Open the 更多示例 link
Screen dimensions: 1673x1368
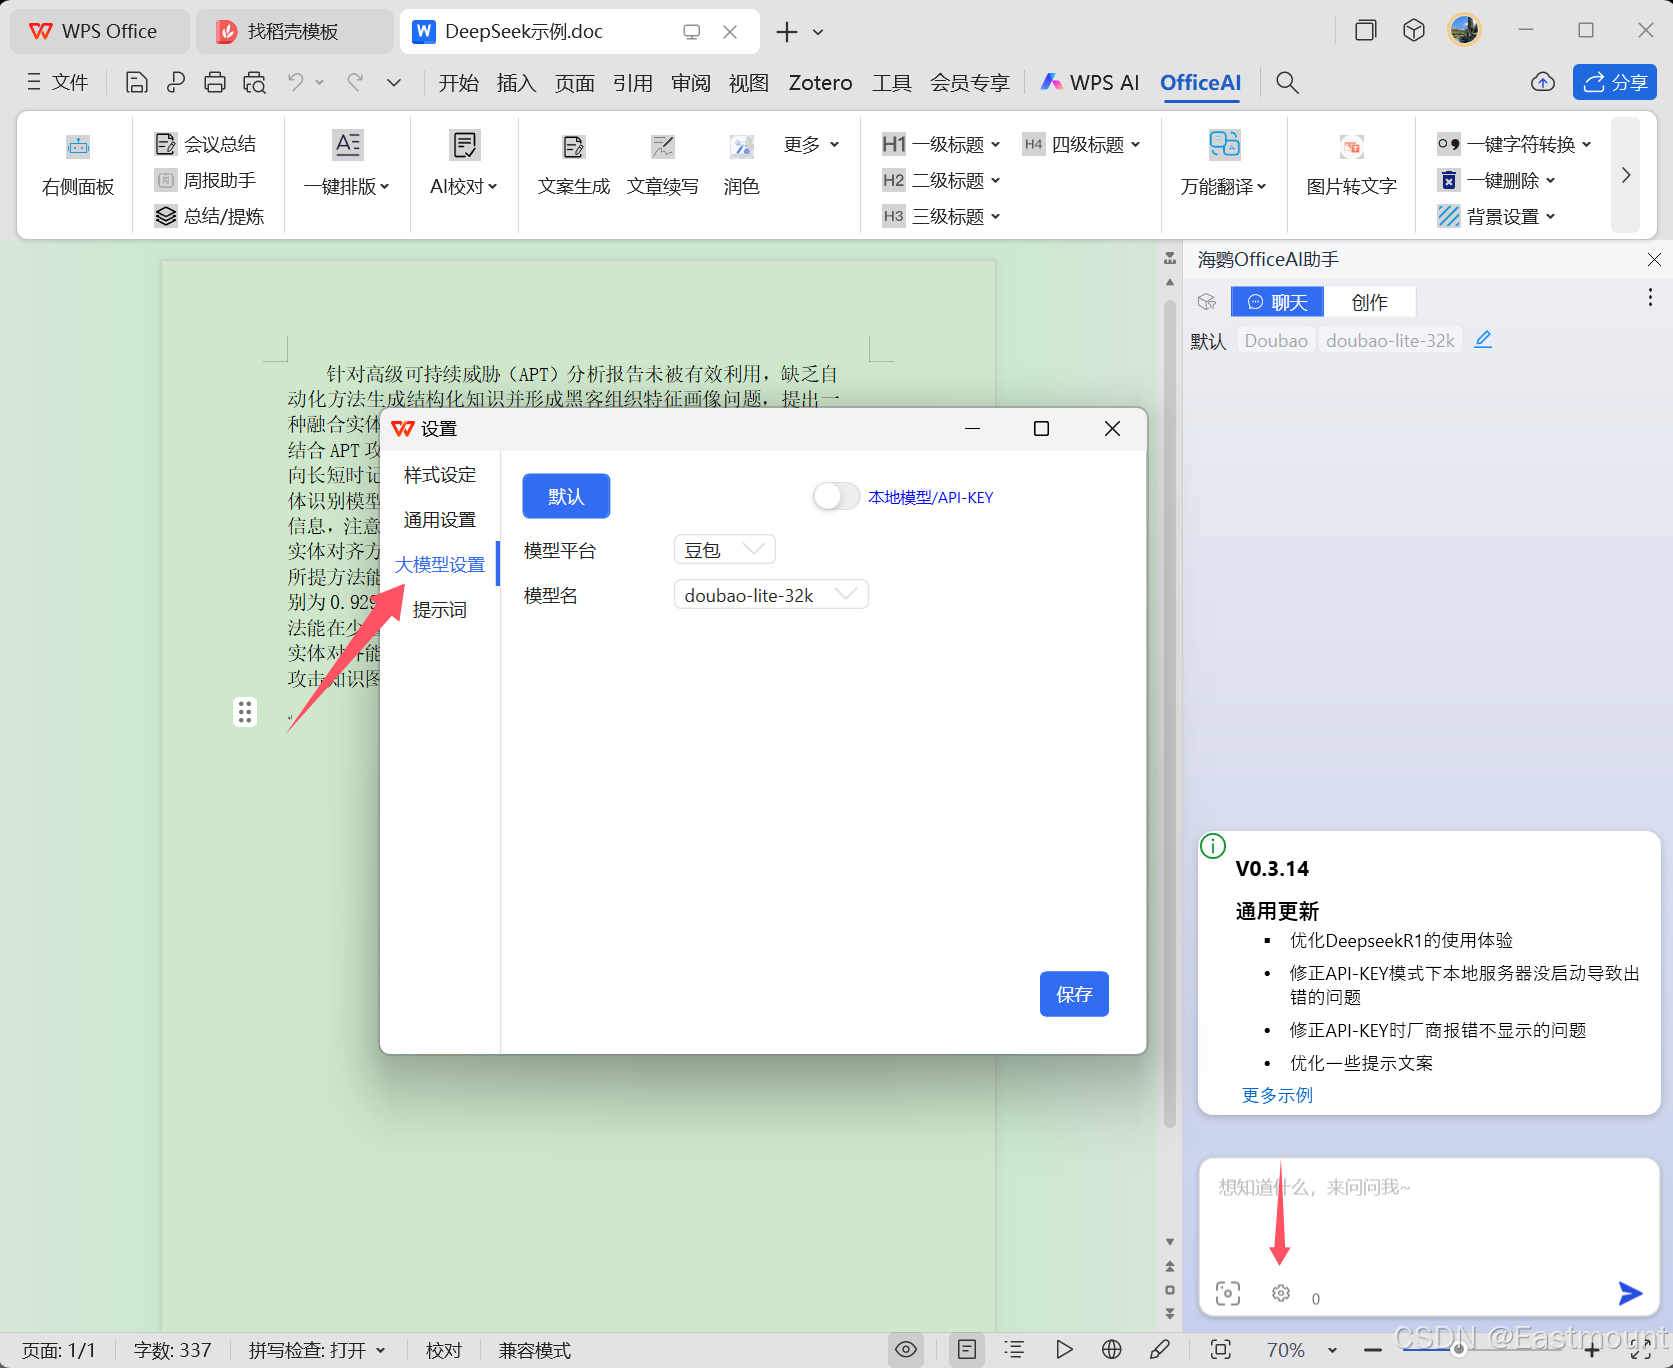pyautogui.click(x=1277, y=1095)
